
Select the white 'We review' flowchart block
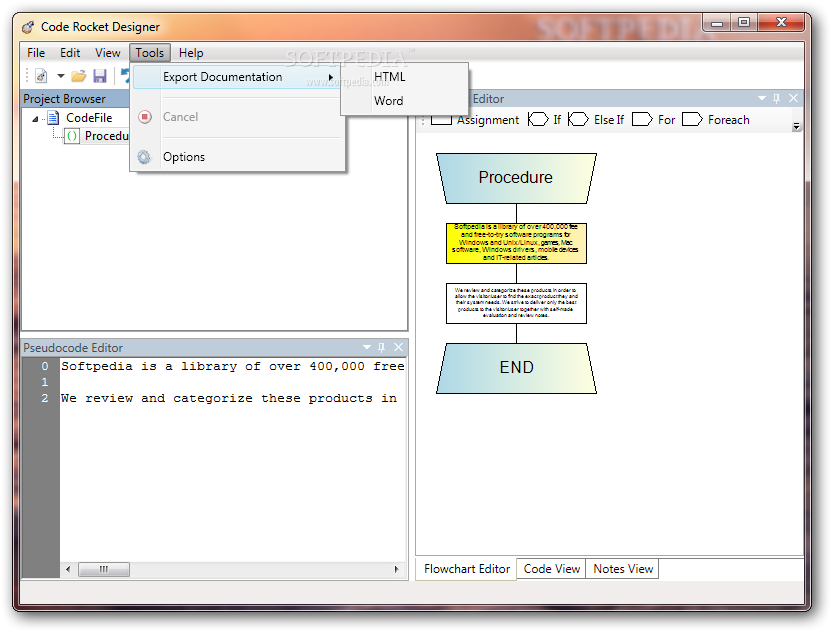click(x=516, y=304)
